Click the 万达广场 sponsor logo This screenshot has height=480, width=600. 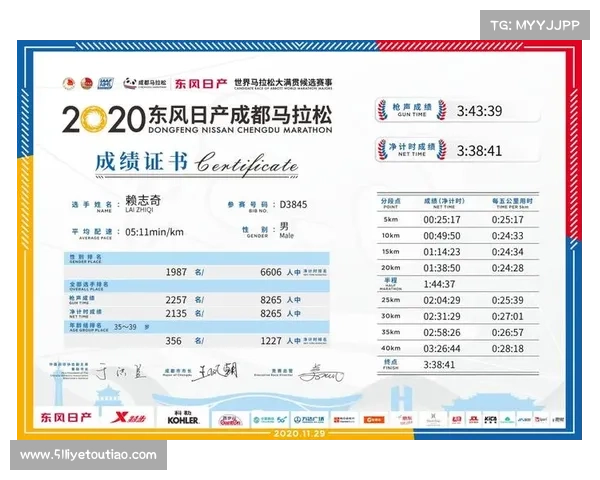point(309,420)
